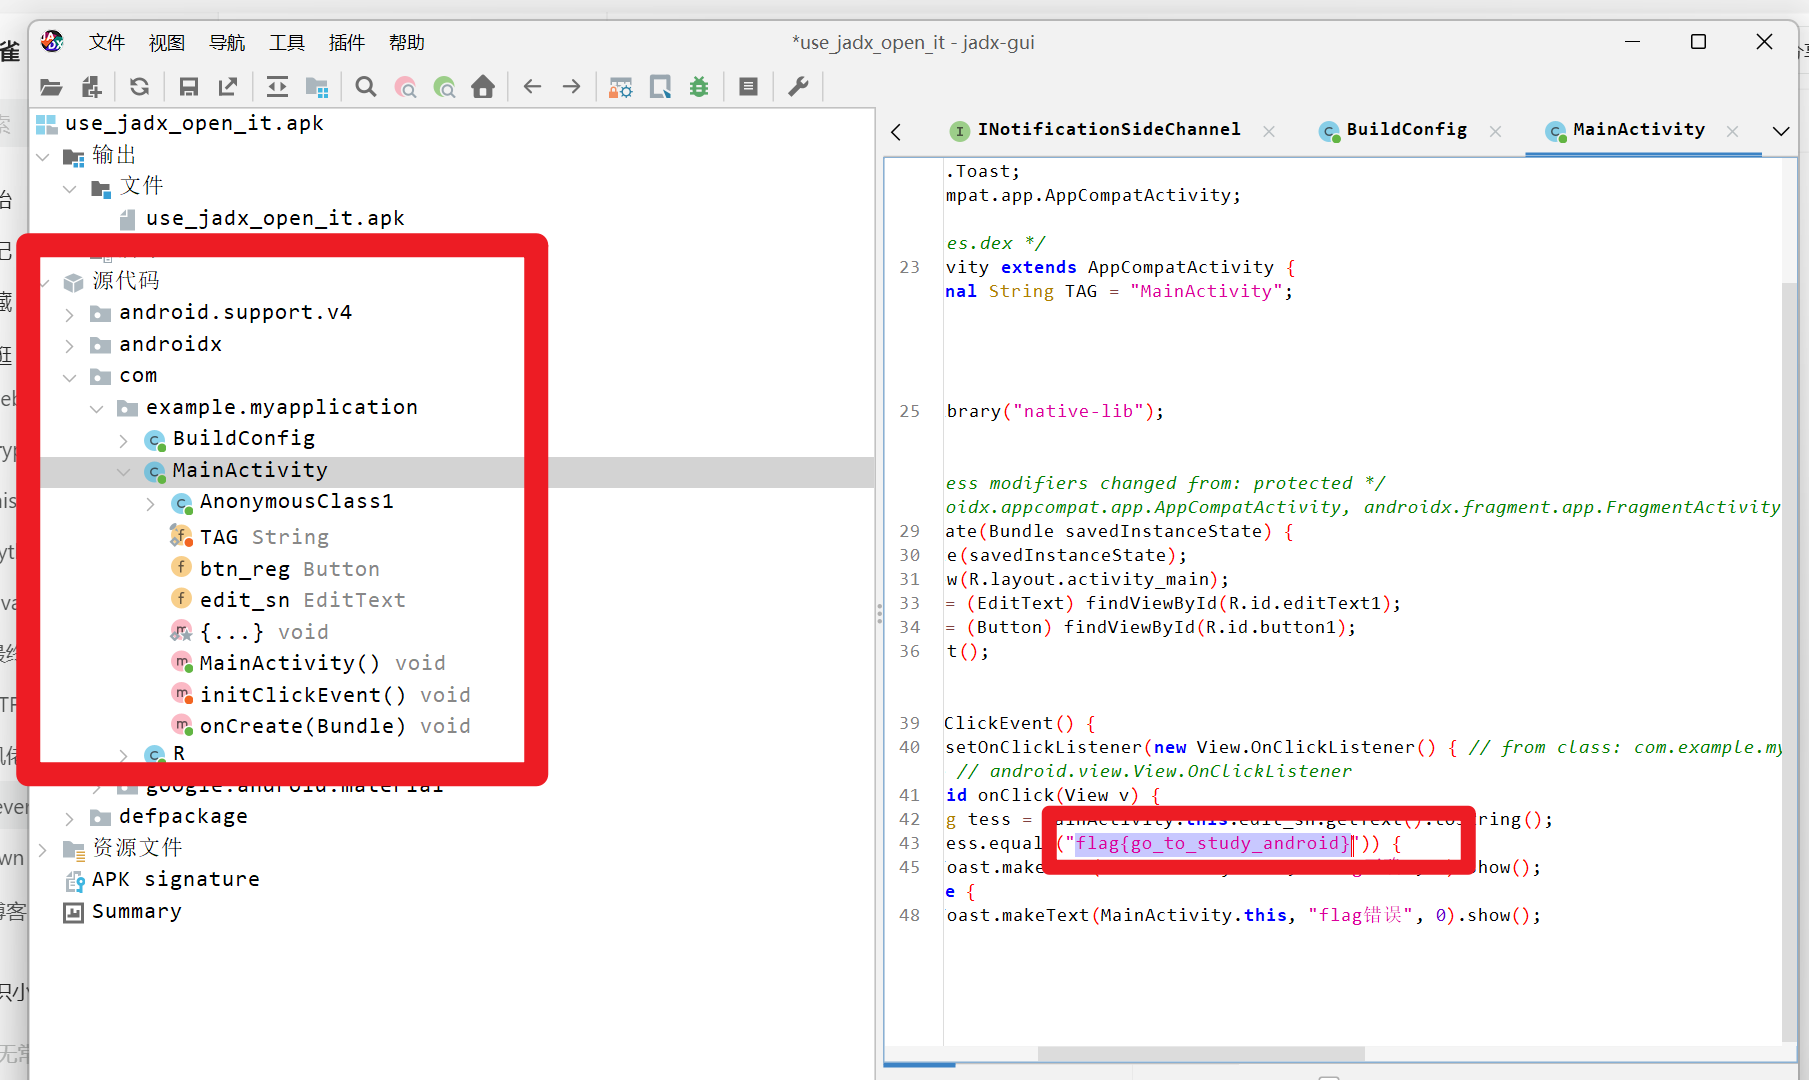The height and width of the screenshot is (1080, 1809).
Task: Collapse the MainActivity class node
Action: pos(123,471)
